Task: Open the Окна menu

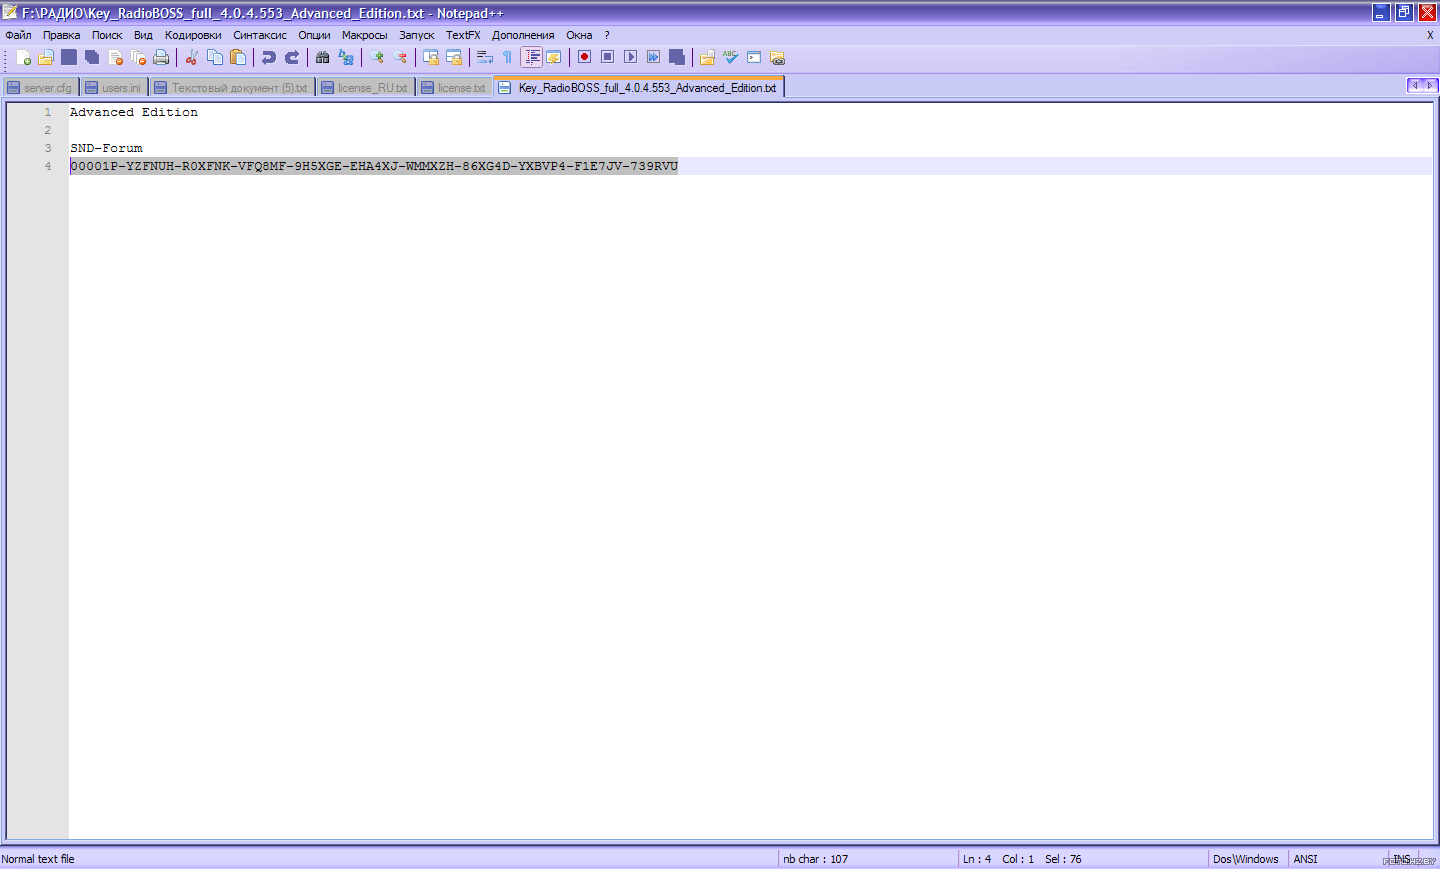Action: [x=579, y=35]
